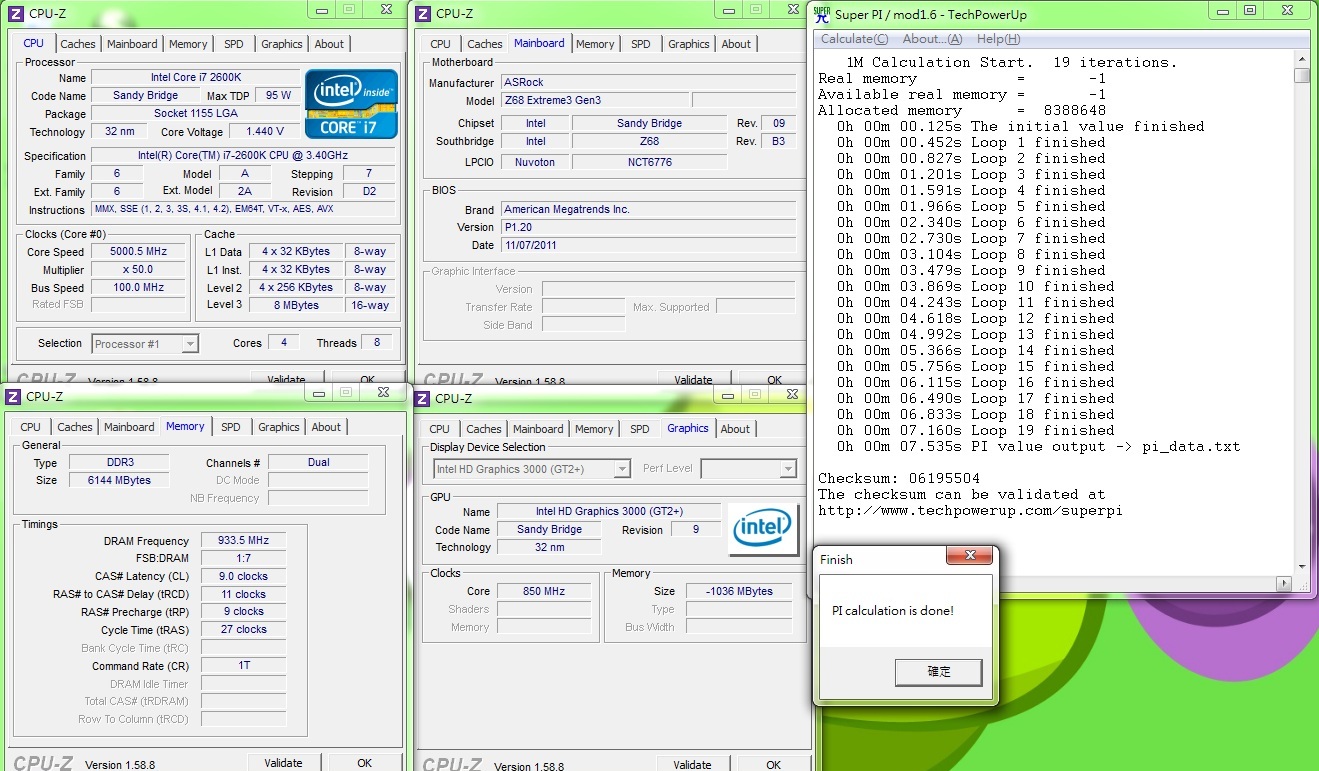1319x771 pixels.
Task: Click the Core Voltage field 1.440 V
Action: coord(264,132)
